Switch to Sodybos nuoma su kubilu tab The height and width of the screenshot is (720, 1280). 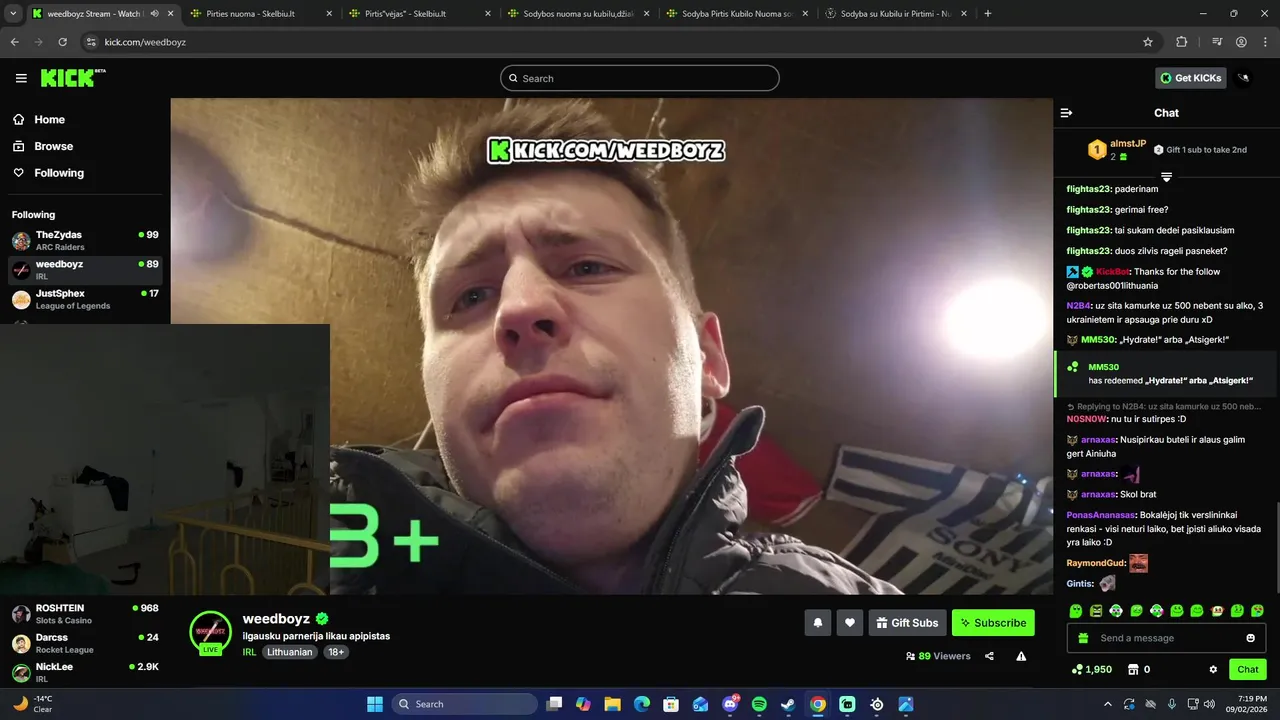point(578,14)
